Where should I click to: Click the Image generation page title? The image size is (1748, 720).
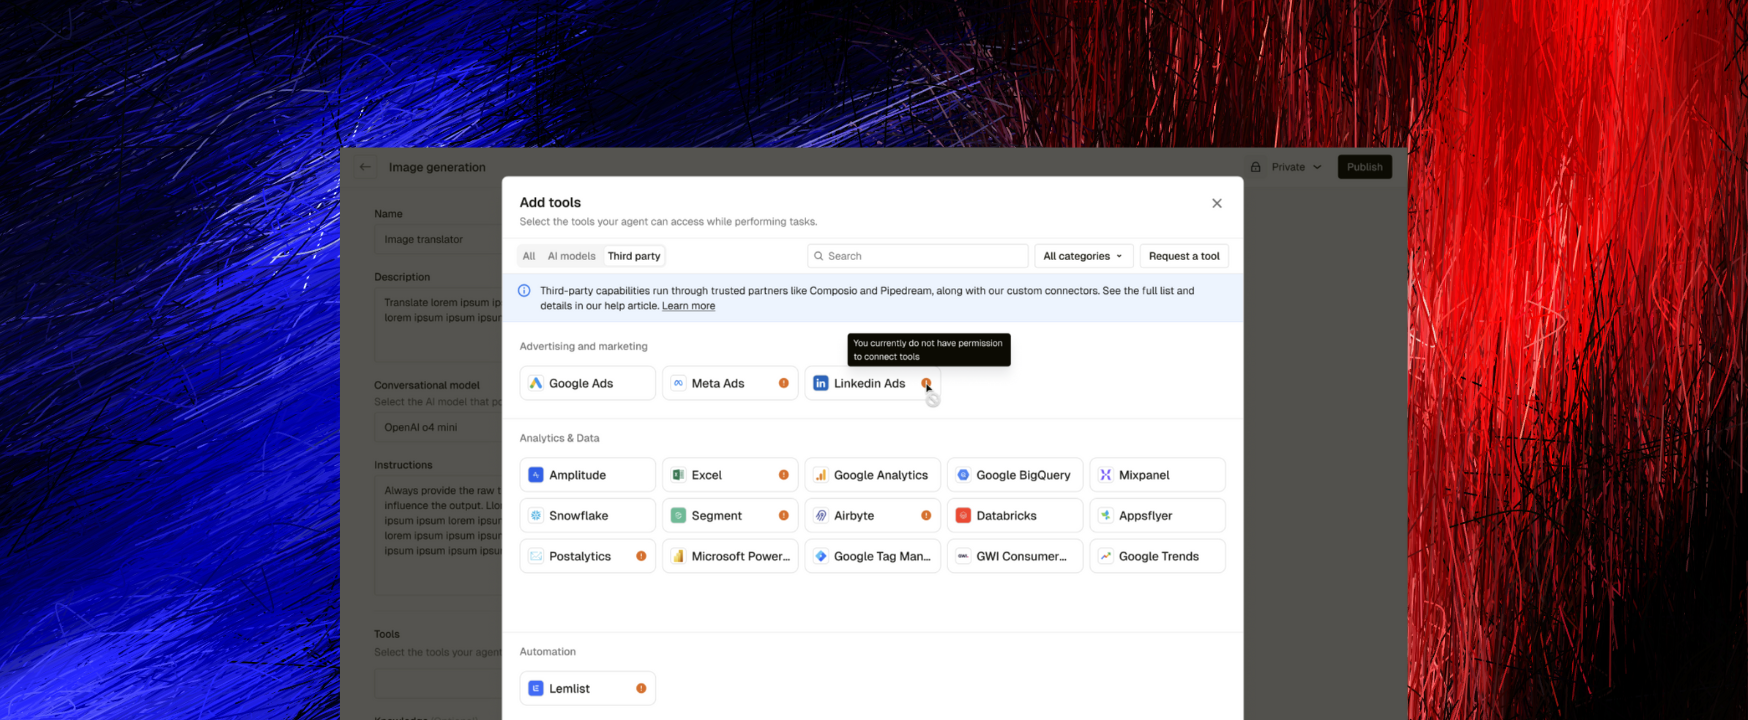click(x=437, y=167)
